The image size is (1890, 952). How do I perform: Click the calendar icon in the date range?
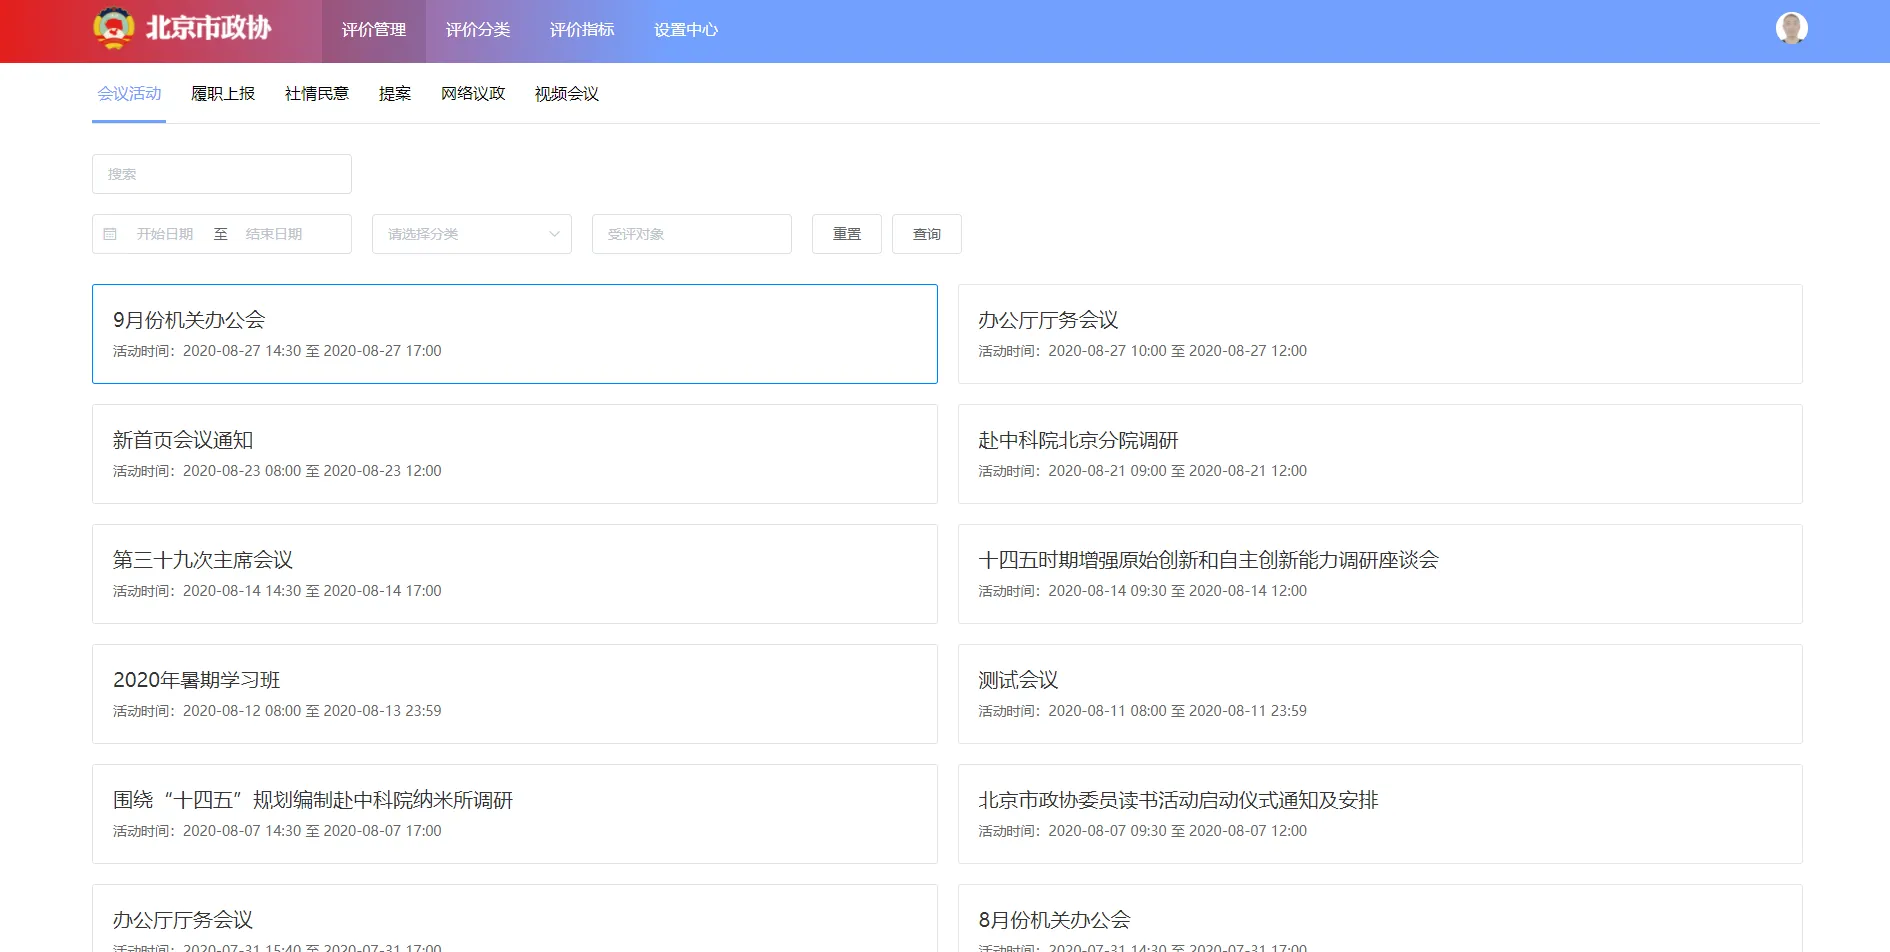click(110, 234)
